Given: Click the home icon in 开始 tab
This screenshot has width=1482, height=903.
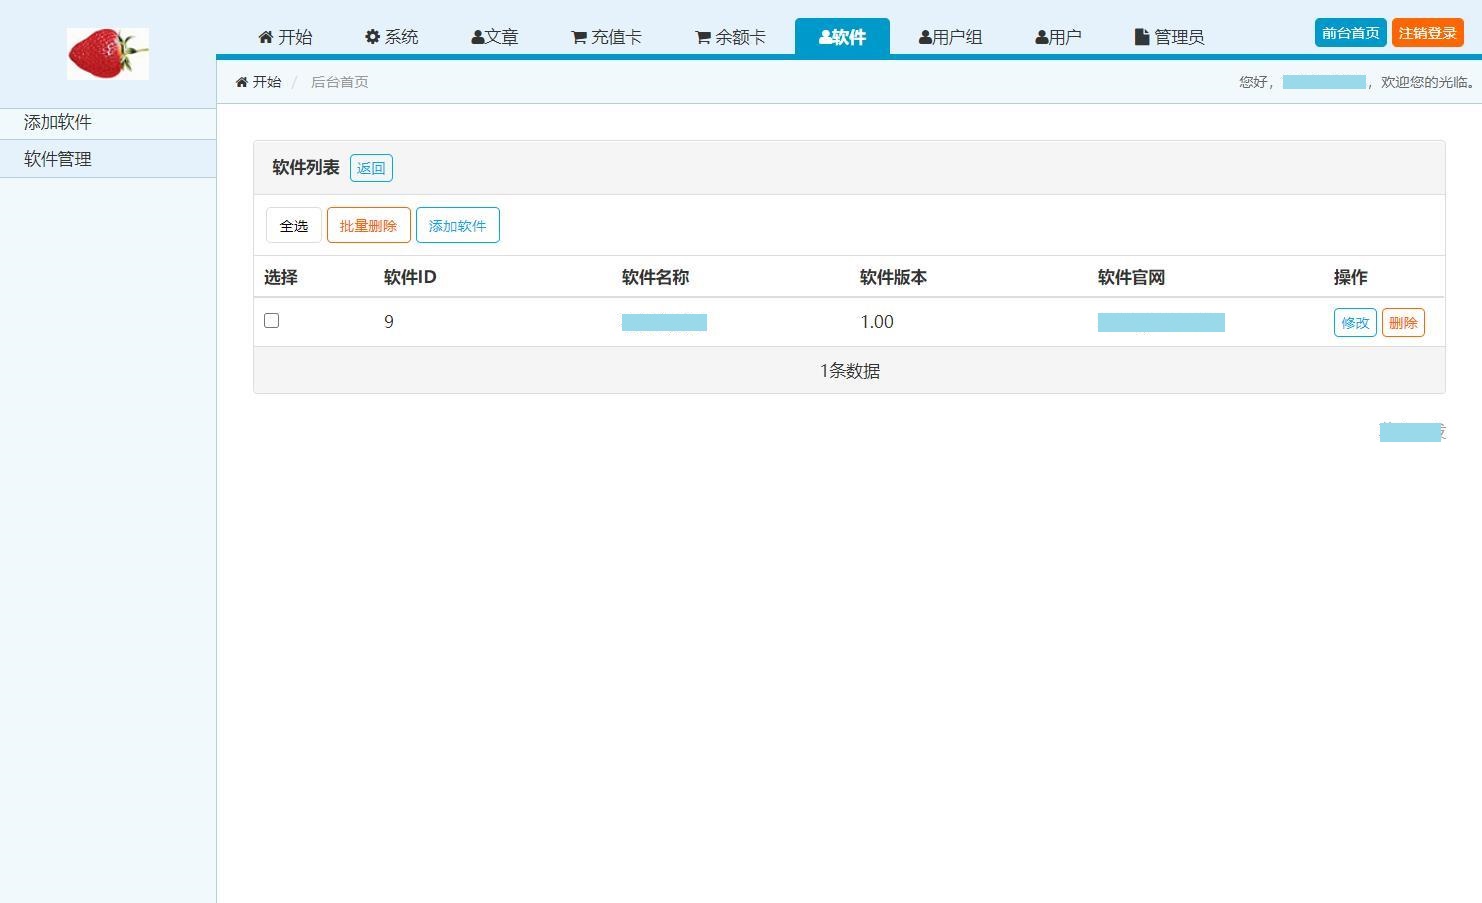Looking at the screenshot, I should coord(265,37).
